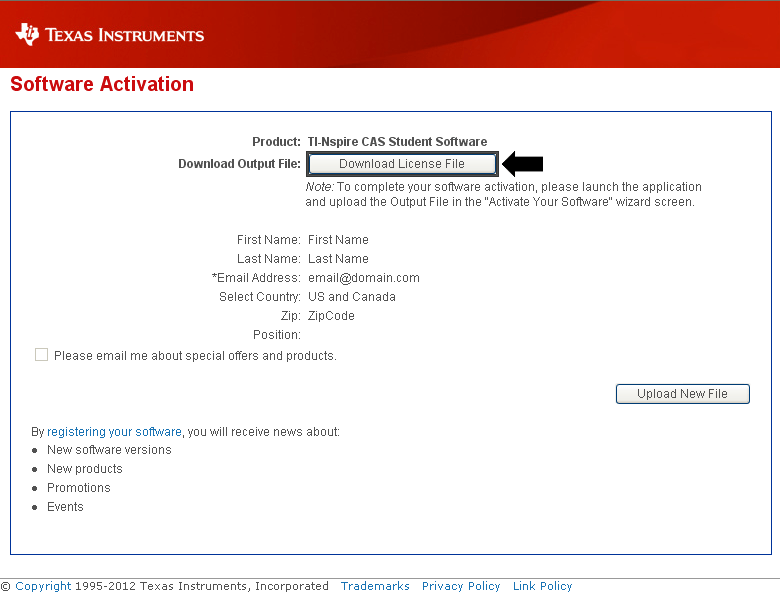Click the activation Note paragraph text
Image resolution: width=780 pixels, height=593 pixels.
point(503,194)
